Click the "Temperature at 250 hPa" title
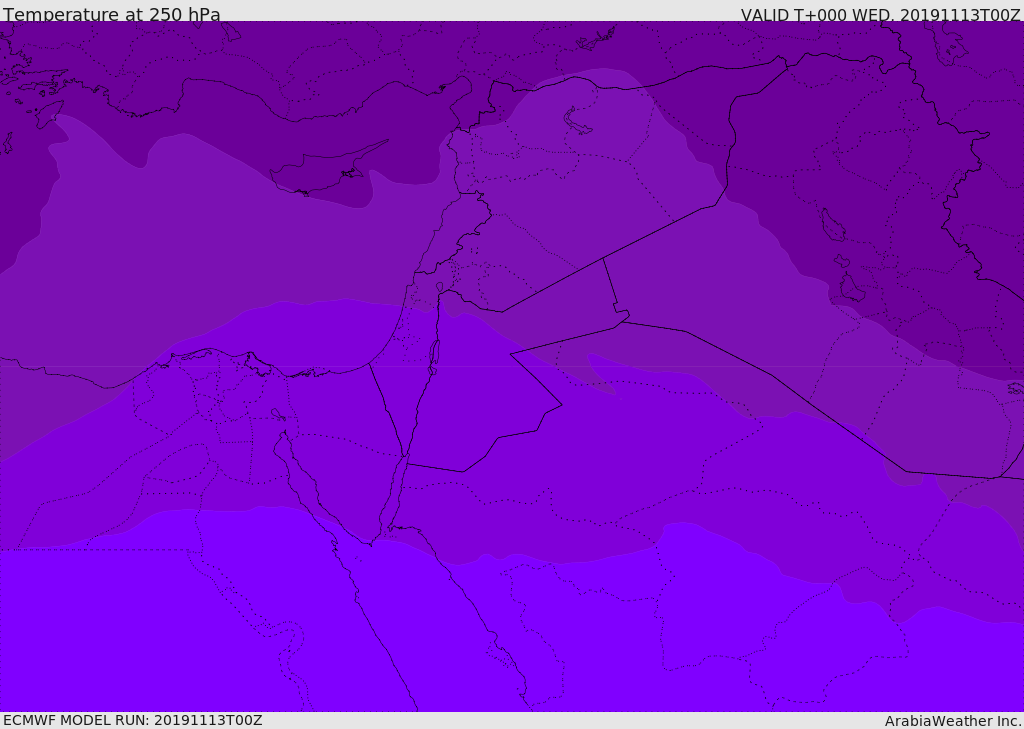Screen dimensions: 1024x729 [111, 15]
